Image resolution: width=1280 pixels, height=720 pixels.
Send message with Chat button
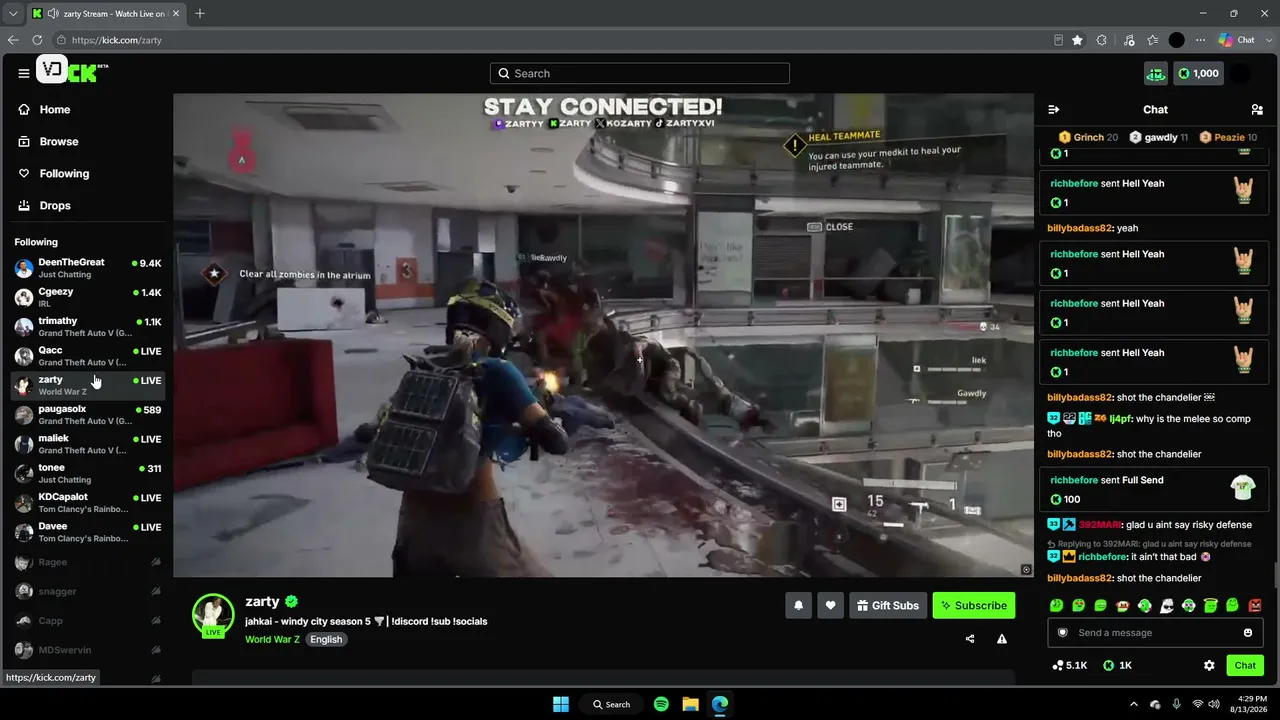tap(1245, 665)
